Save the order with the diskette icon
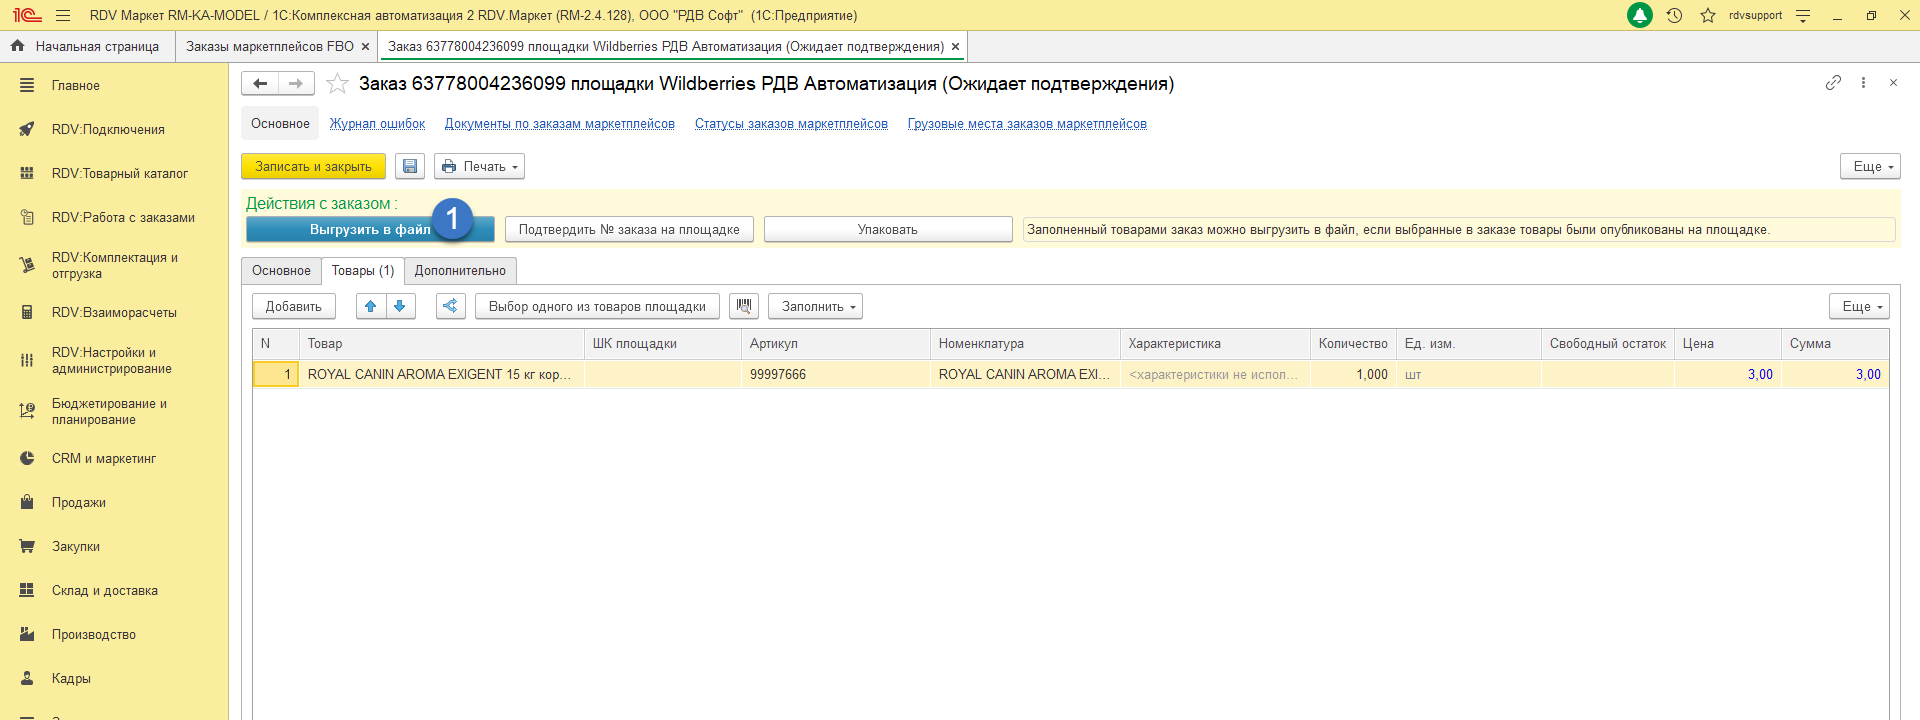This screenshot has height=720, width=1920. tap(410, 166)
